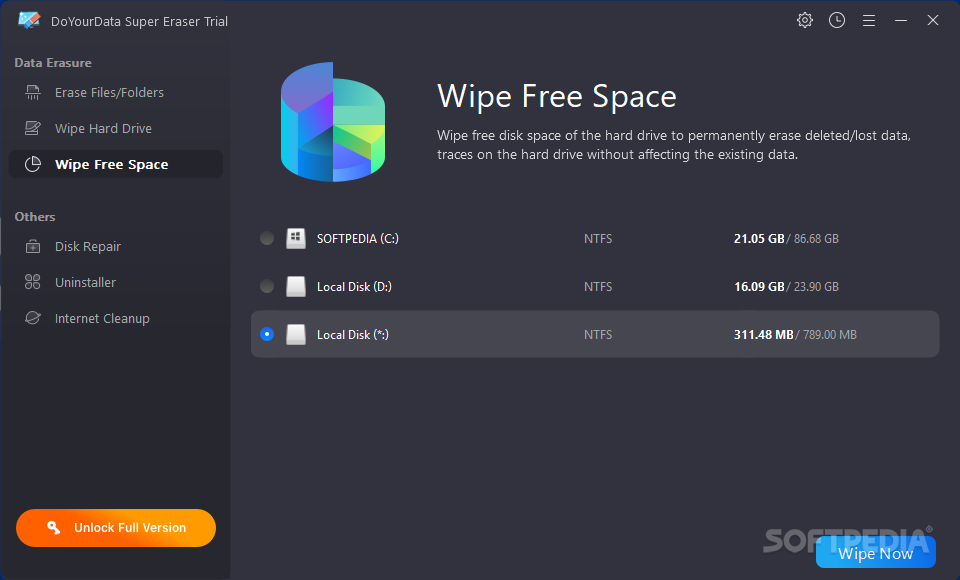Image resolution: width=960 pixels, height=580 pixels.
Task: Click the Wipe Free Space page heading
Action: point(557,96)
